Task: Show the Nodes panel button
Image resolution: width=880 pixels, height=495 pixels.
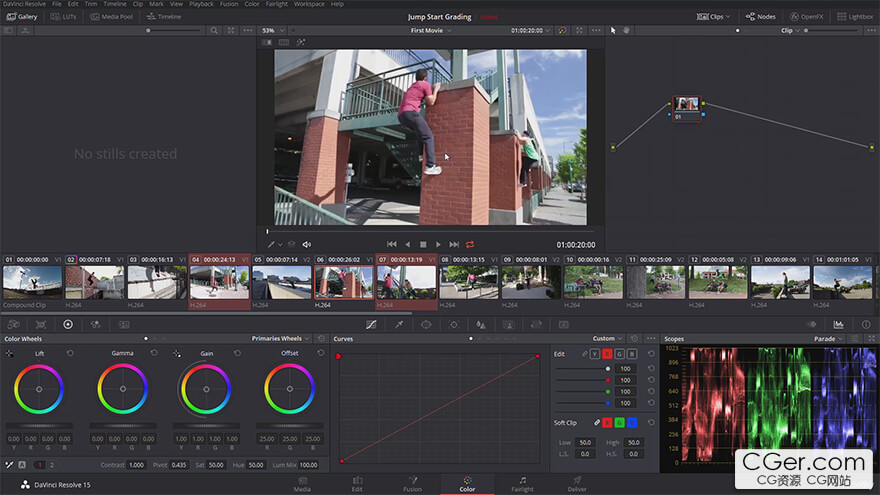Action: click(x=760, y=17)
